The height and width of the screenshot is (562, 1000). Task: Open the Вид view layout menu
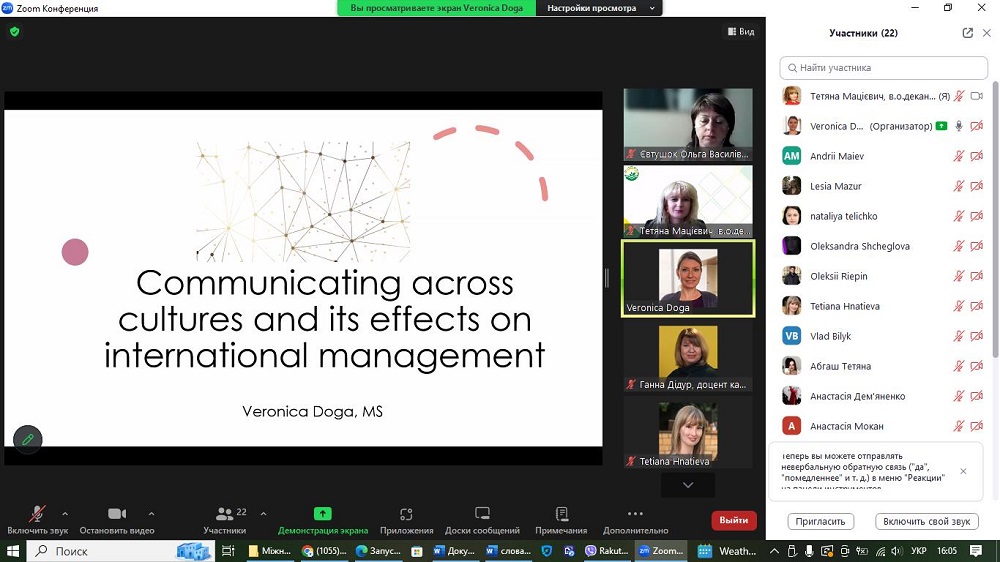tap(740, 32)
